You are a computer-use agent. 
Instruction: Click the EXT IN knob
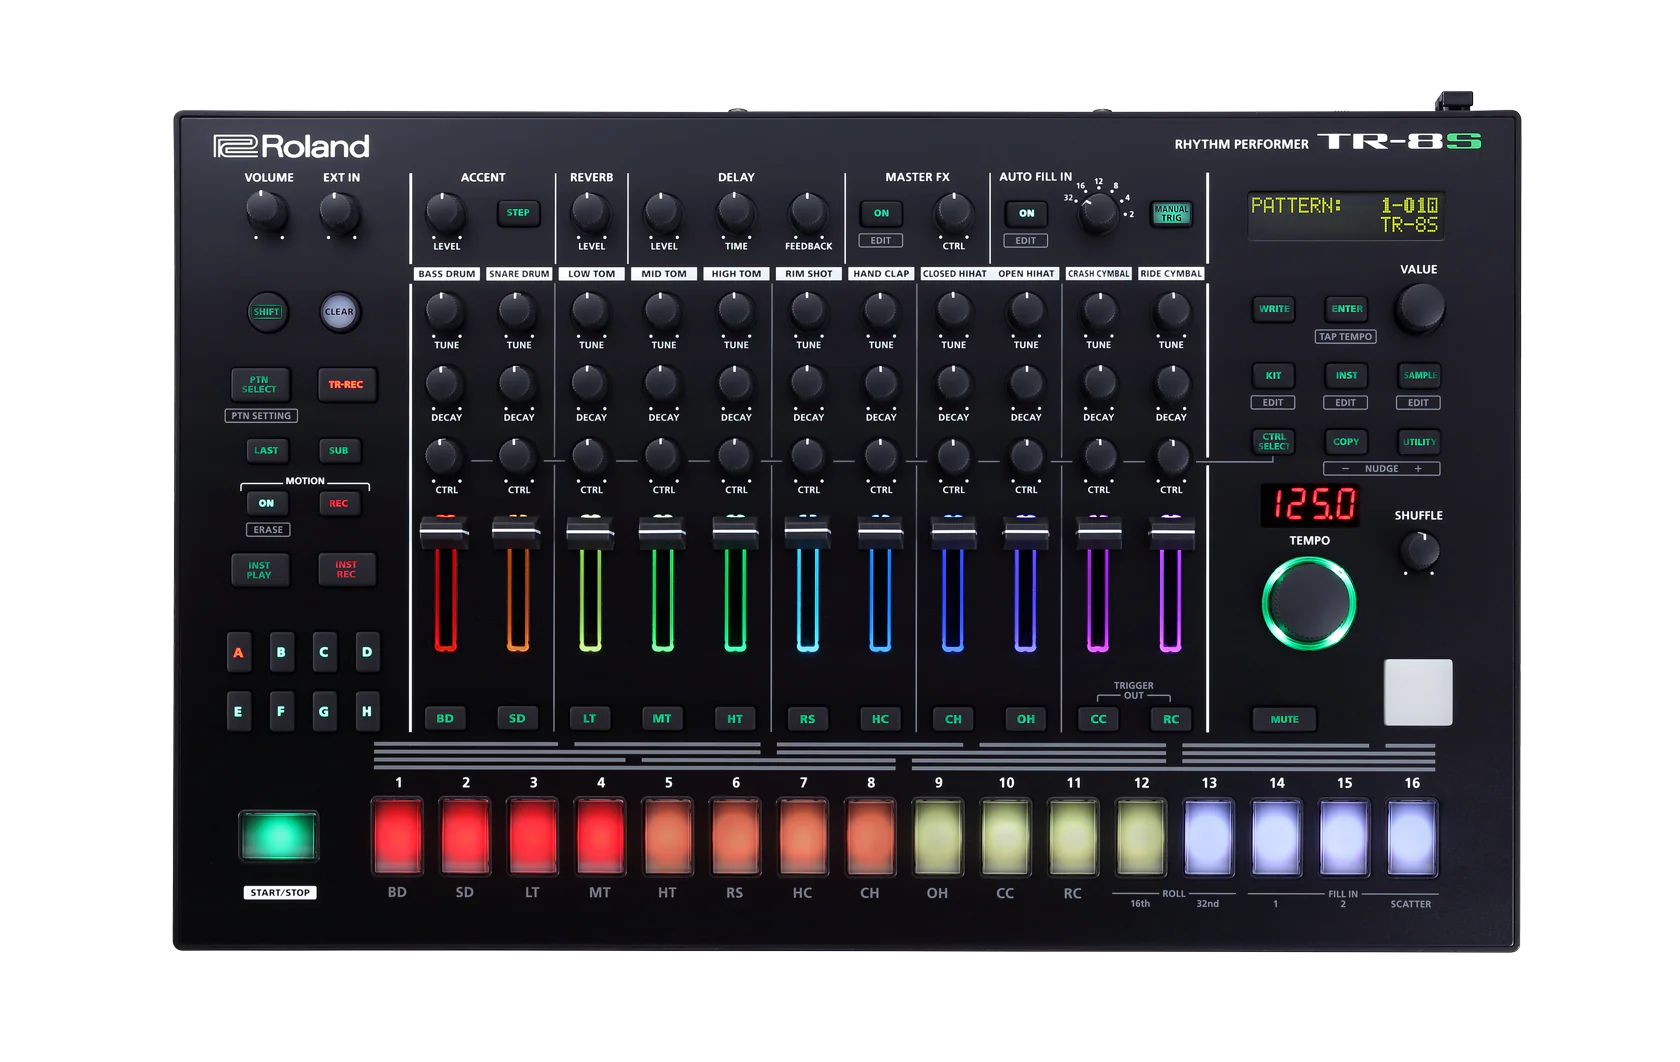coord(339,212)
